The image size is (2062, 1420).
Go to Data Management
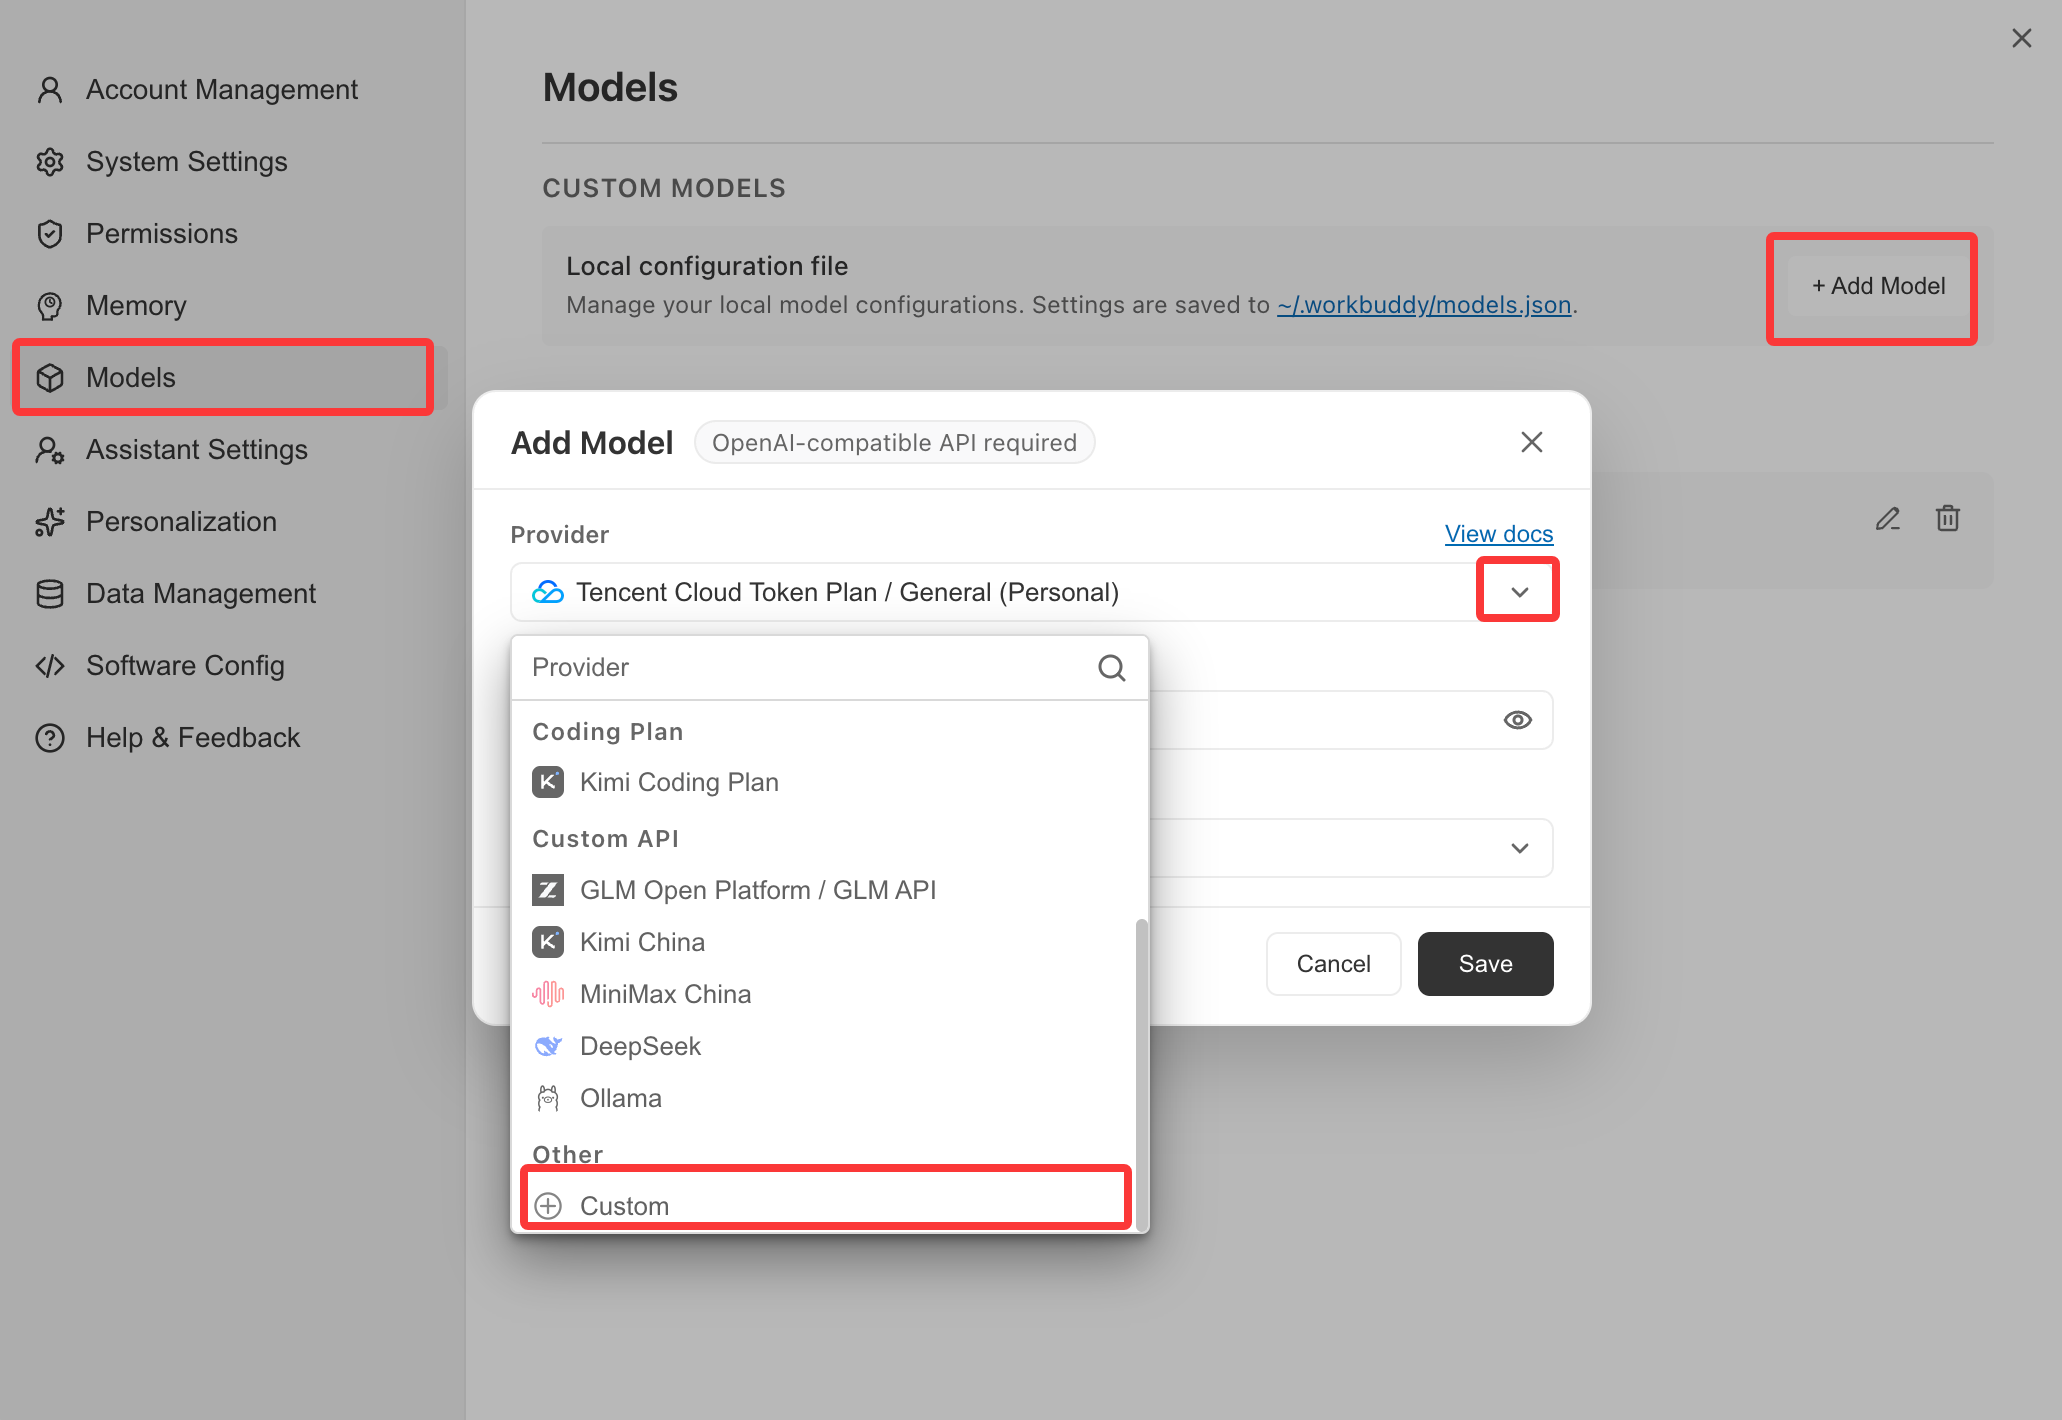pyautogui.click(x=222, y=594)
